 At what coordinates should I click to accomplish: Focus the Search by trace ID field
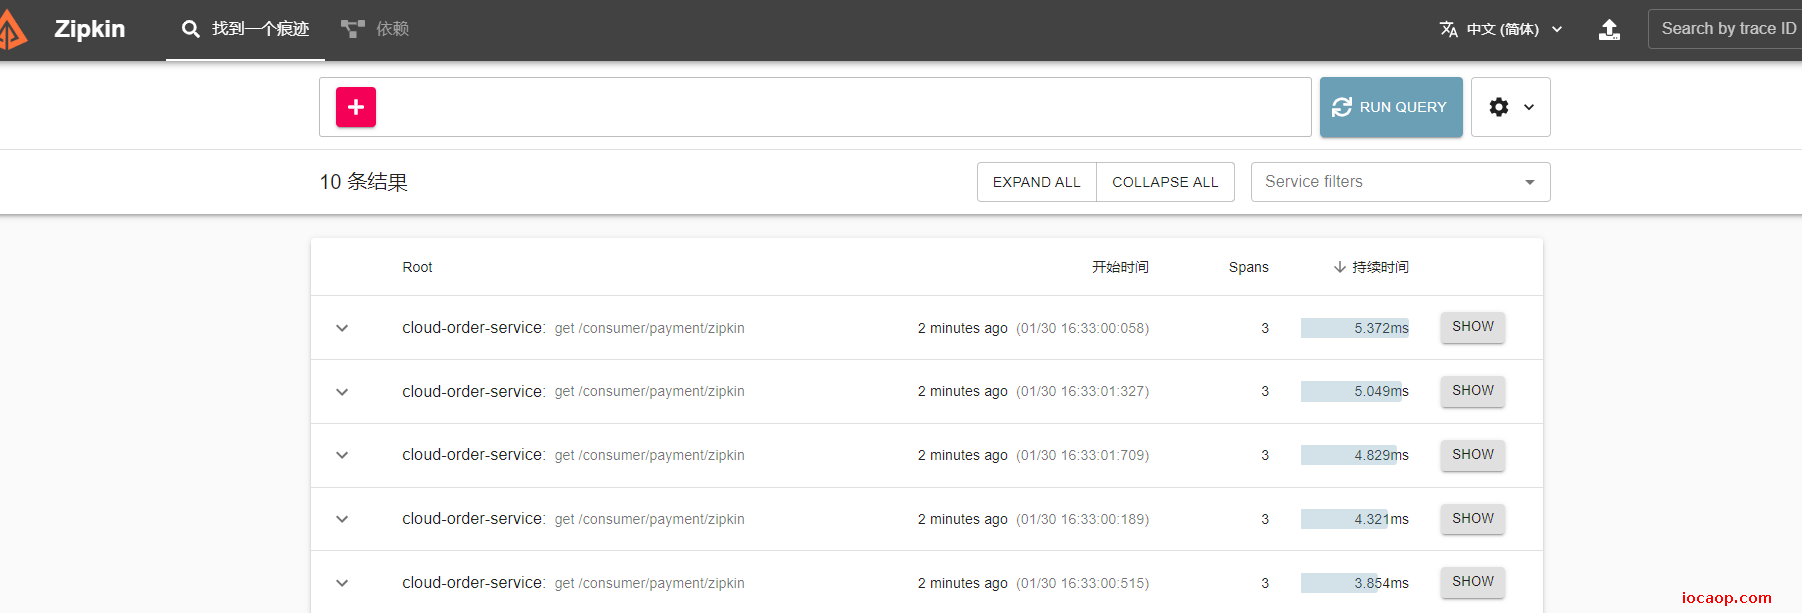pos(1725,29)
